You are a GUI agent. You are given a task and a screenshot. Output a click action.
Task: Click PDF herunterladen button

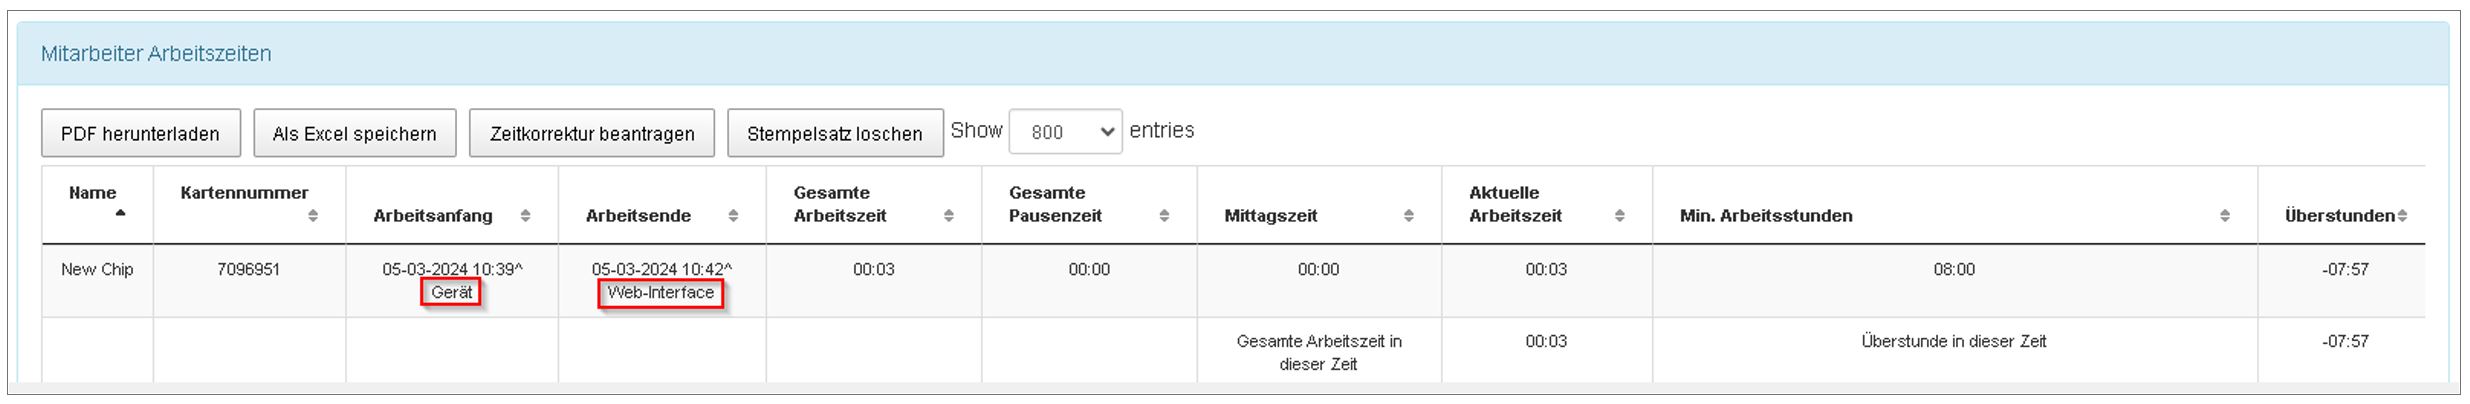coord(140,133)
